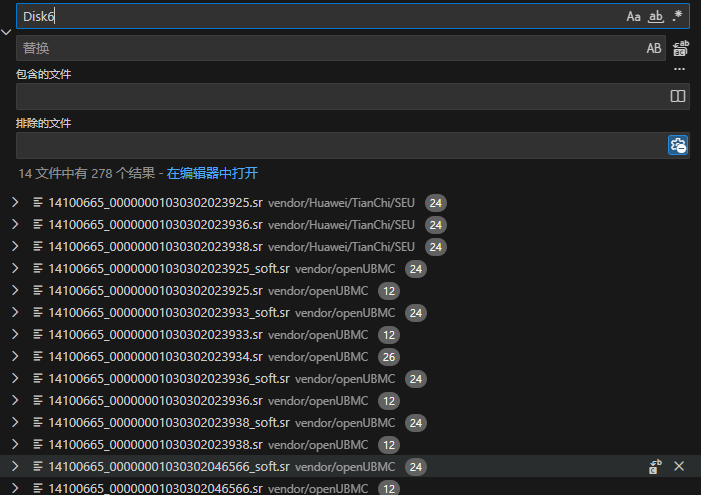701x495 pixels.
Task: Toggle Preserve Case (AB) in replace field
Action: click(654, 48)
